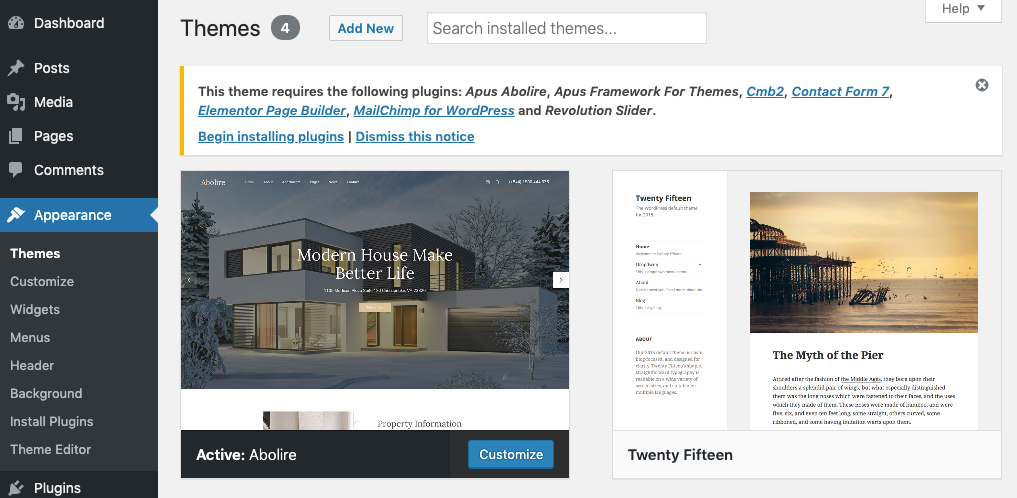Open the Widgets submenu item
Viewport: 1017px width, 498px height.
click(x=35, y=309)
